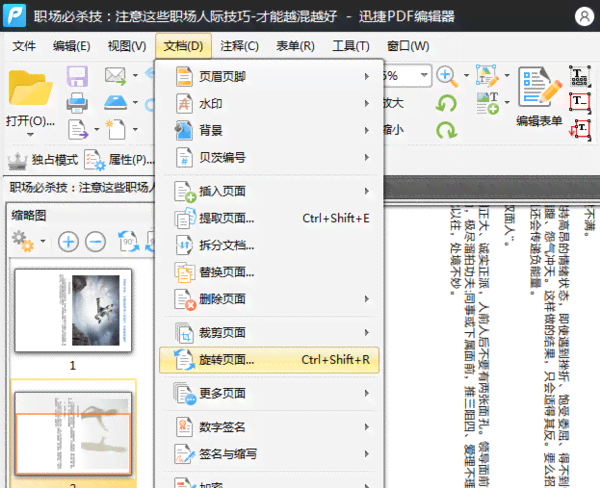Click the send email envelope icon
The width and height of the screenshot is (600, 488).
(x=115, y=76)
